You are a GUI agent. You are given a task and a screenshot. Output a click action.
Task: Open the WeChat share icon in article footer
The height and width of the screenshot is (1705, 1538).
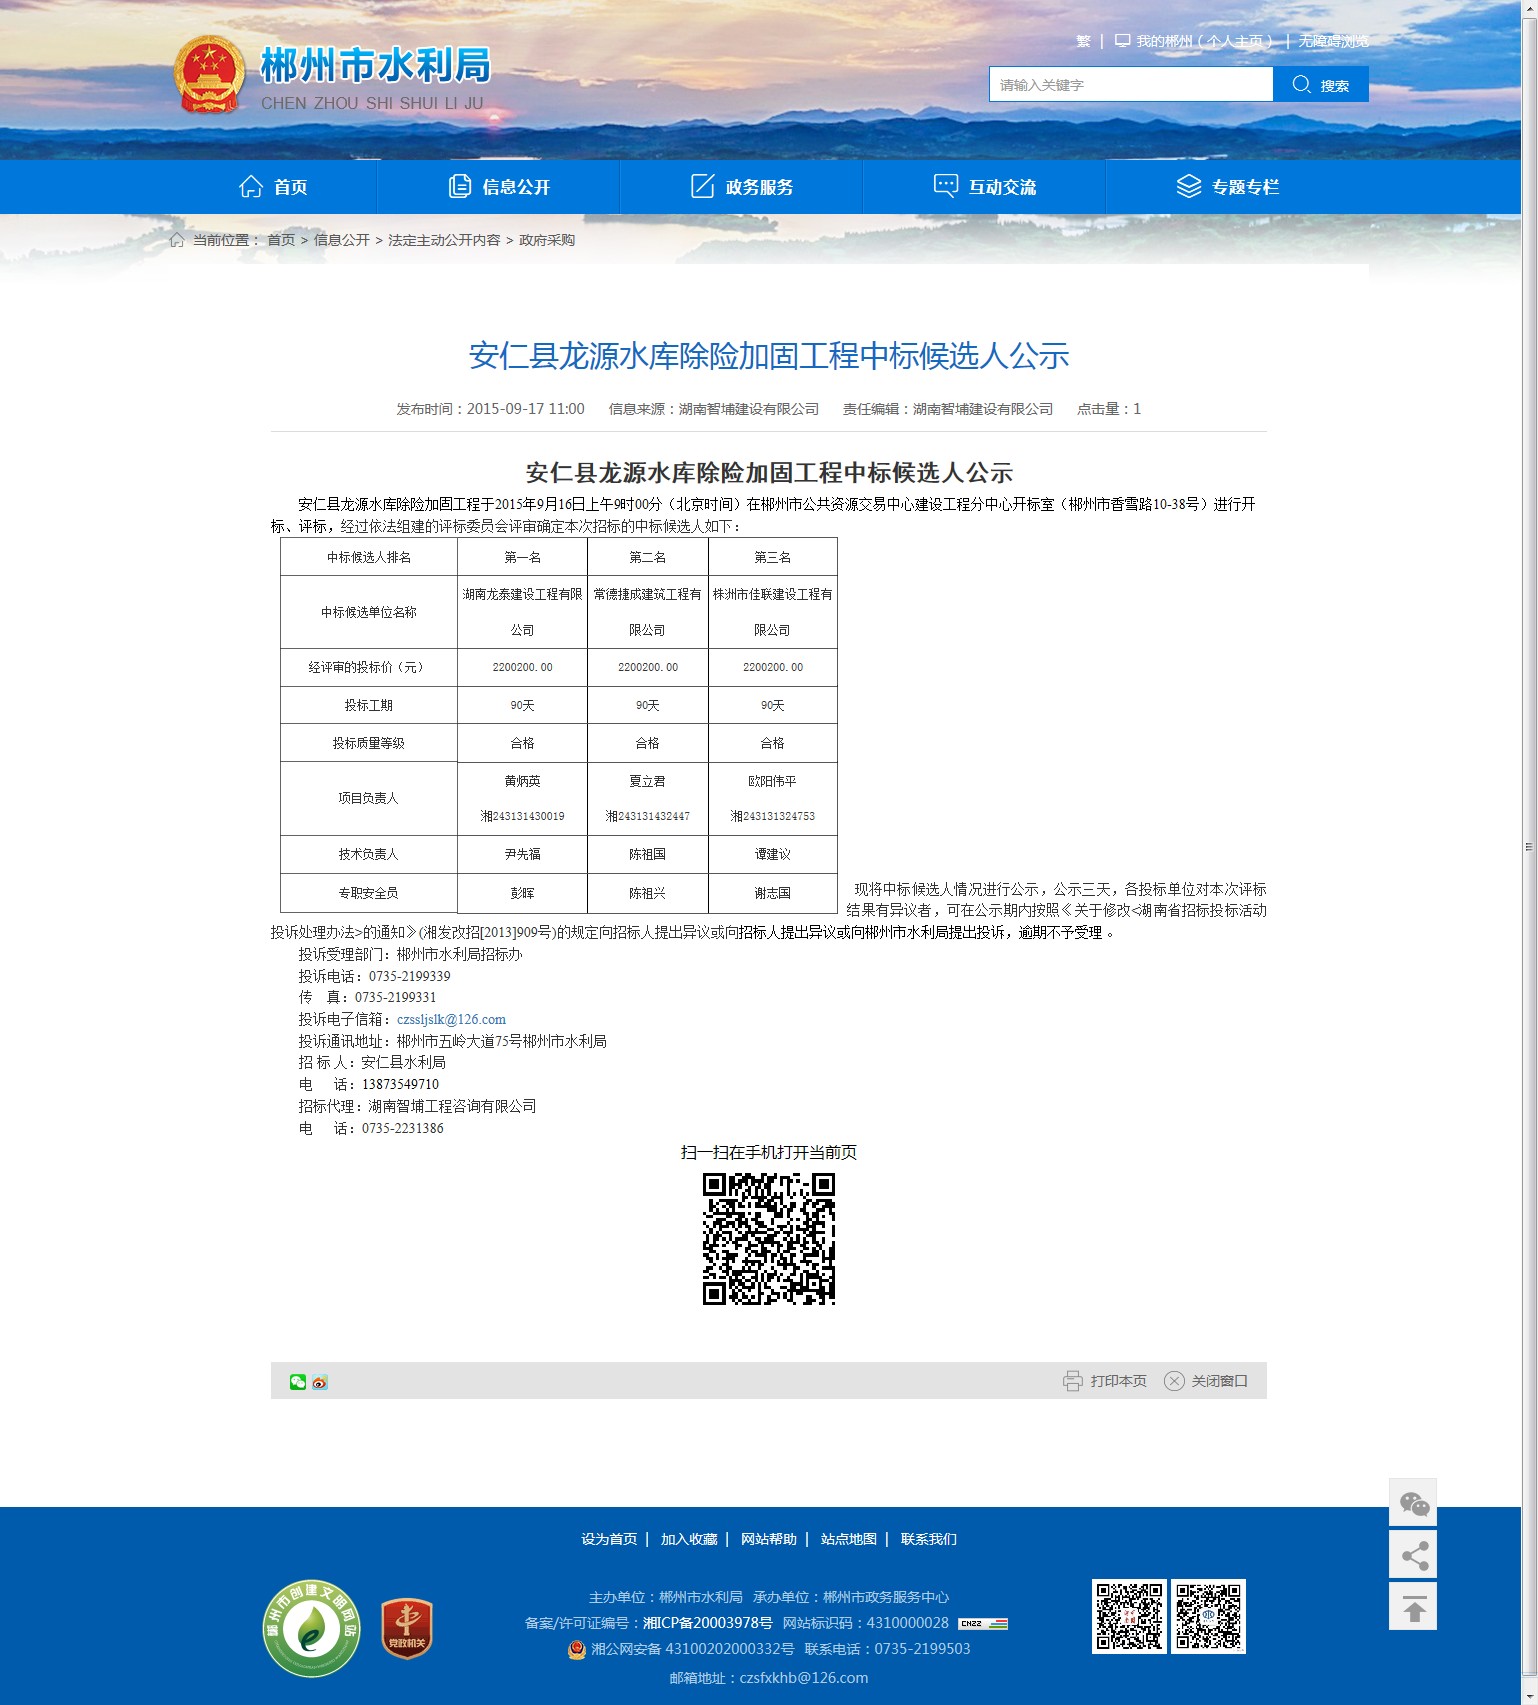coord(298,1382)
